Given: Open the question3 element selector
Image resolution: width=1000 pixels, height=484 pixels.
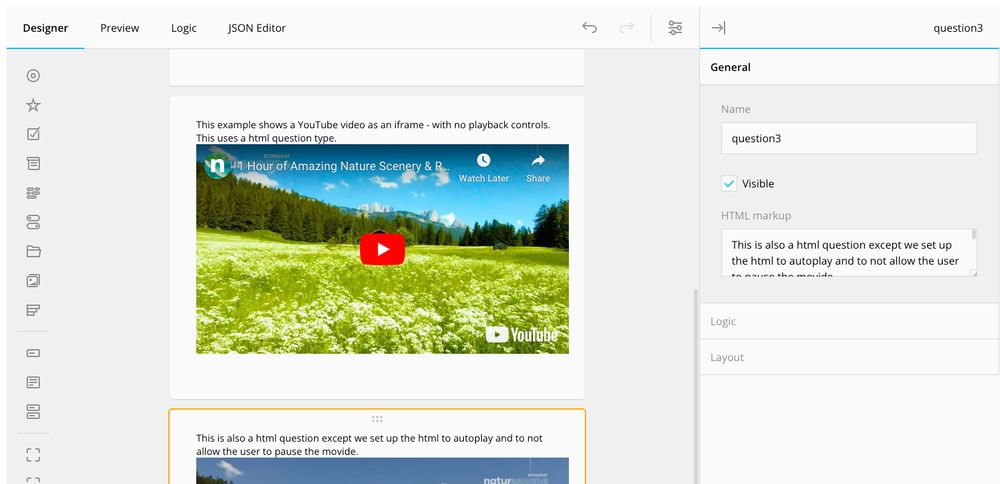Looking at the screenshot, I should click(x=958, y=28).
